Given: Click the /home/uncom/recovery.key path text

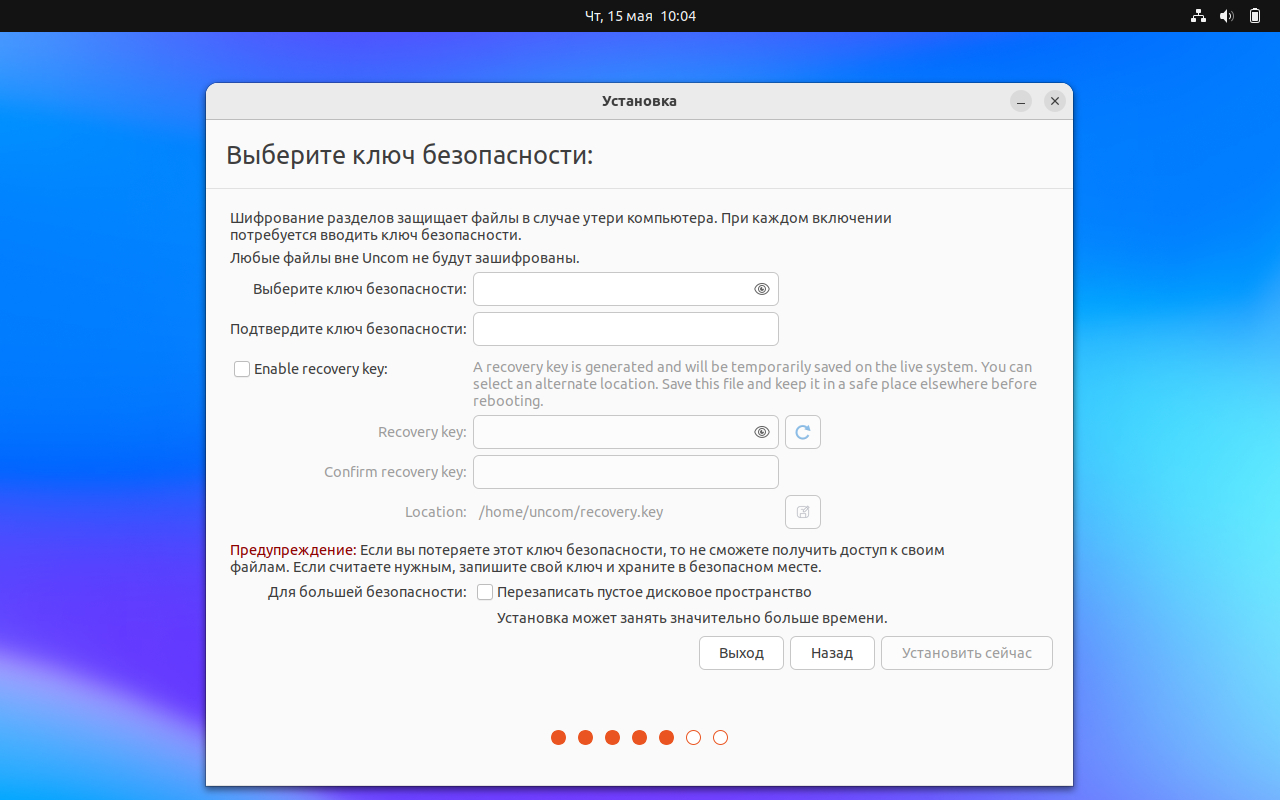Looking at the screenshot, I should point(571,512).
